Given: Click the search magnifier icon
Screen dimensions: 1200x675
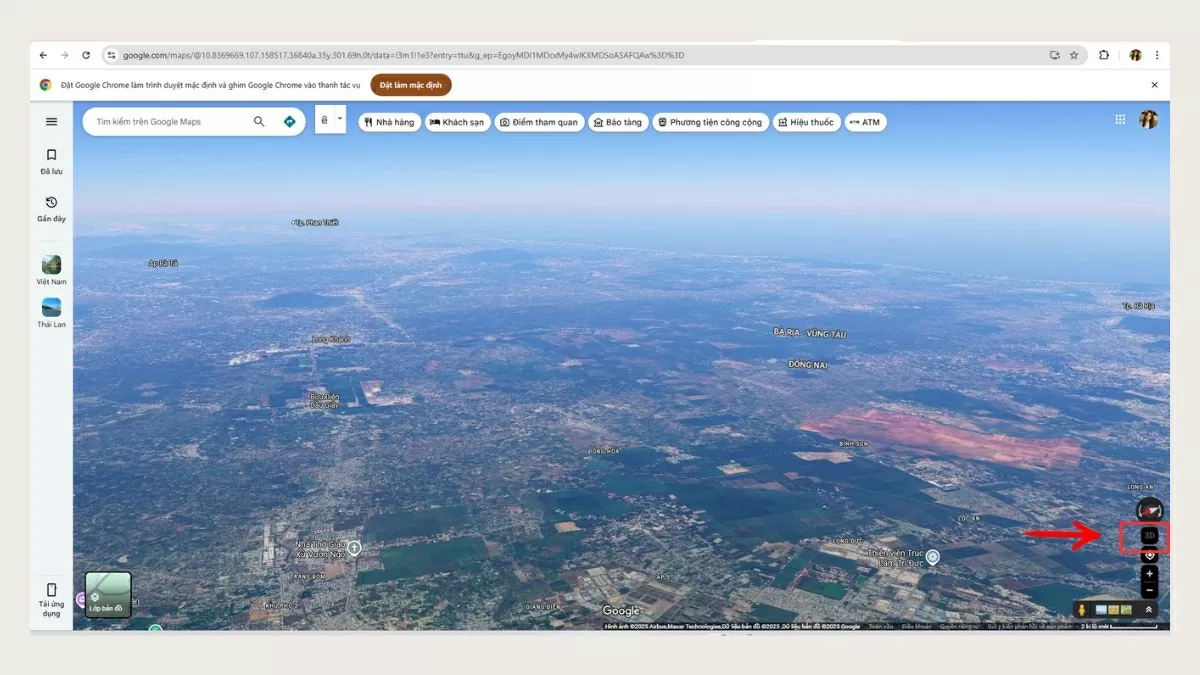Looking at the screenshot, I should click(259, 122).
